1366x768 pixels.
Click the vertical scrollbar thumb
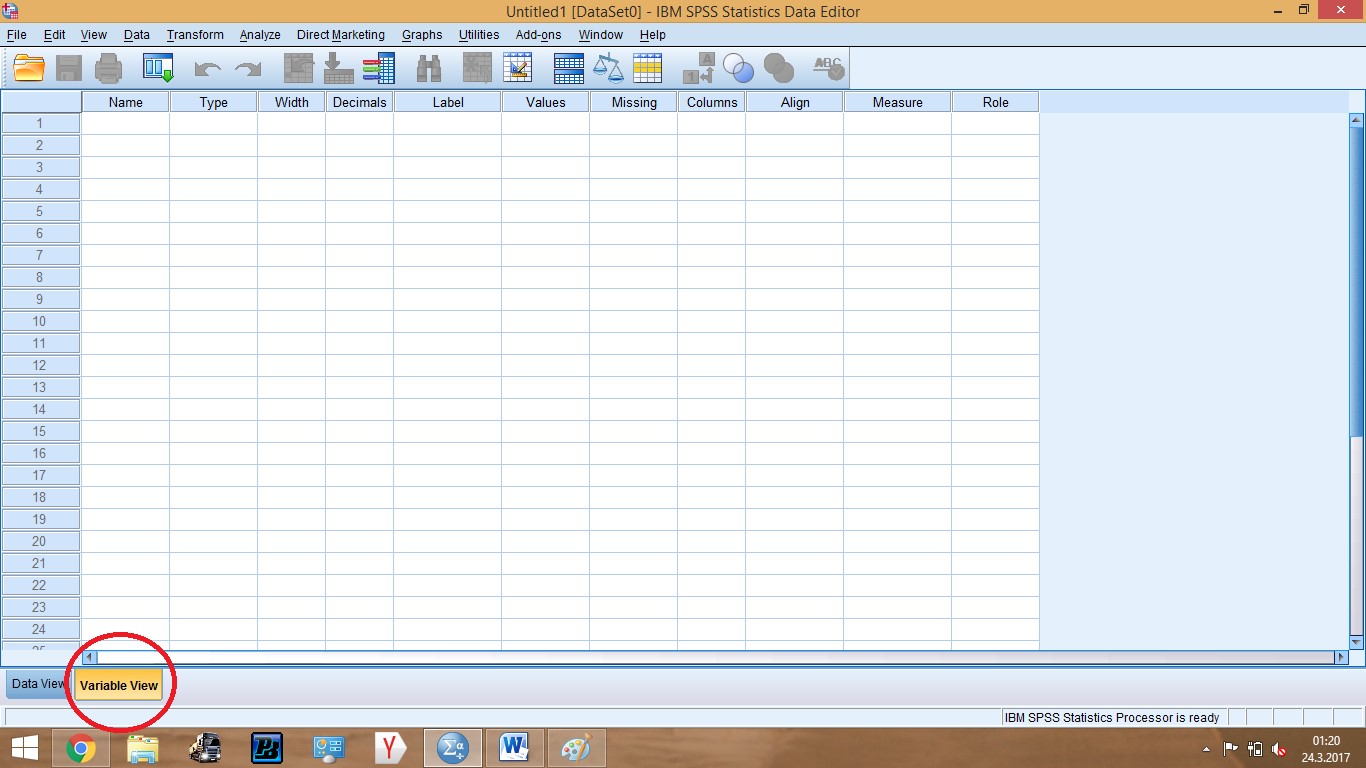(1357, 282)
